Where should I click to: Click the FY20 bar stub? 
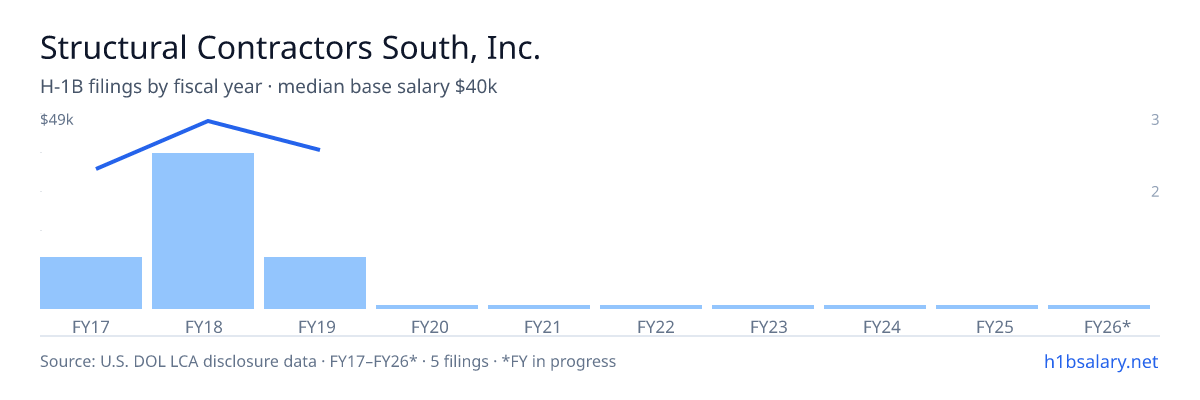(427, 307)
